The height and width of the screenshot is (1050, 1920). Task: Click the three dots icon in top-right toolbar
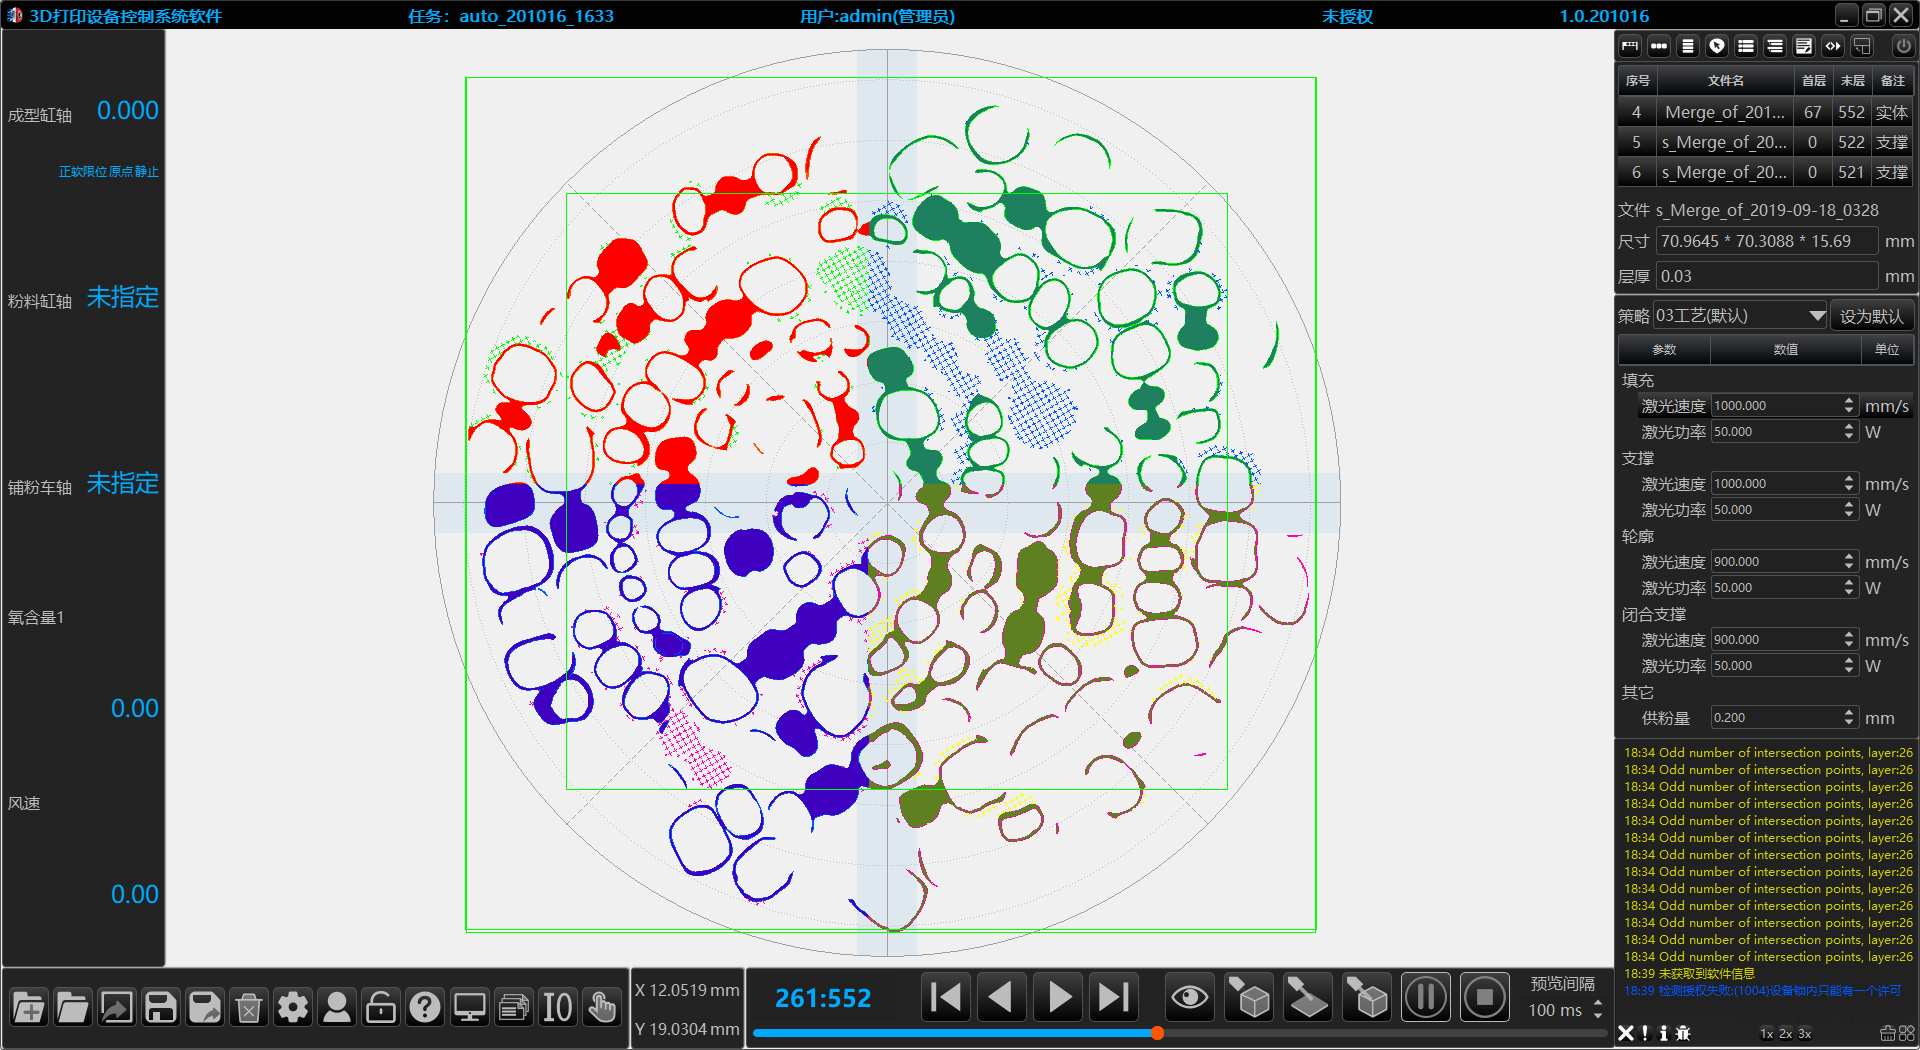(1659, 46)
